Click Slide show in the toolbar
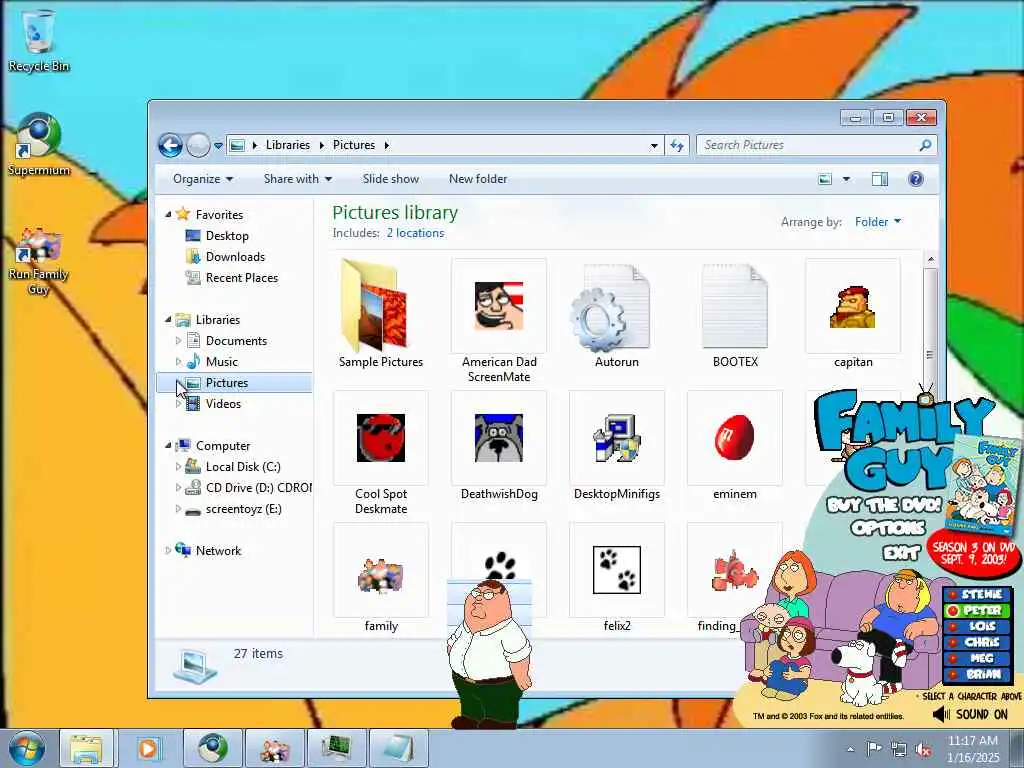 point(391,179)
